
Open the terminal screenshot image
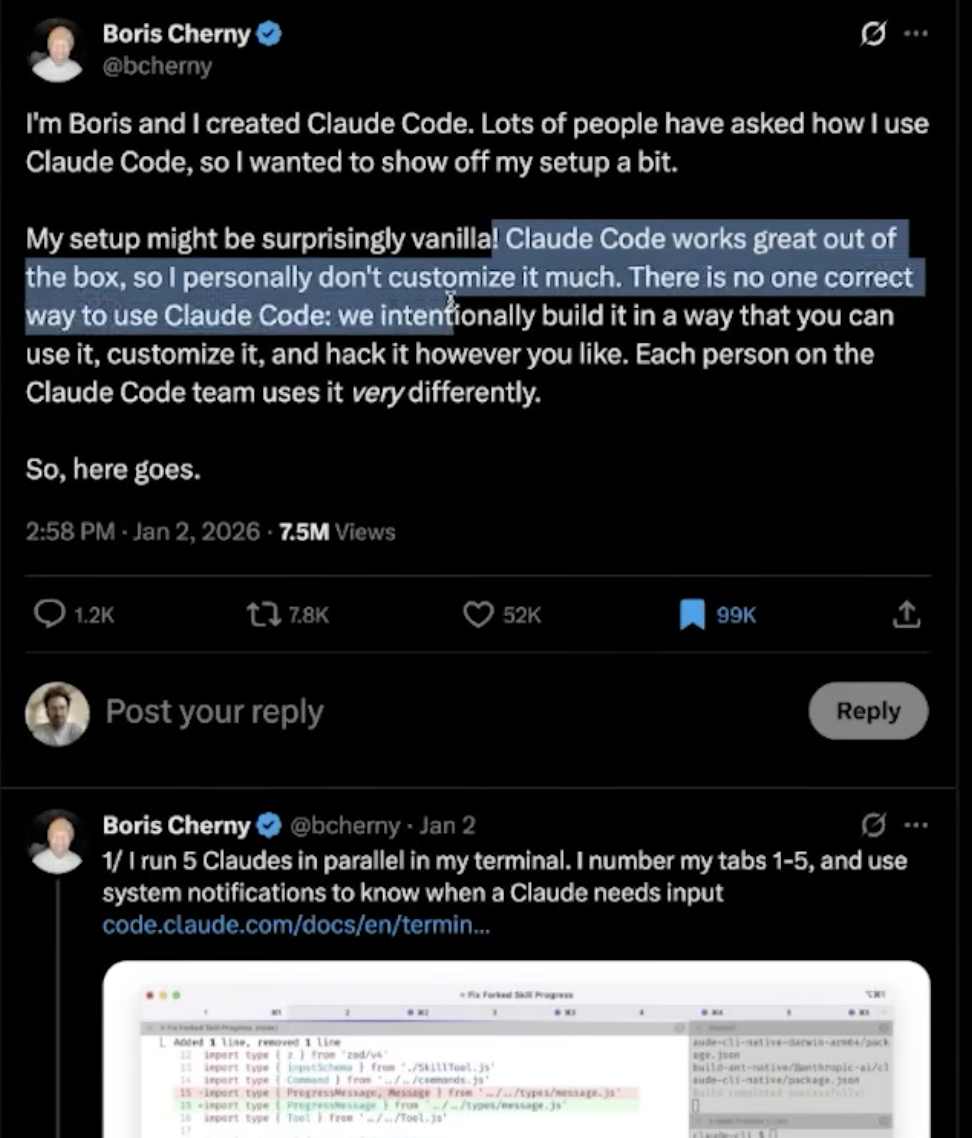pos(516,1050)
